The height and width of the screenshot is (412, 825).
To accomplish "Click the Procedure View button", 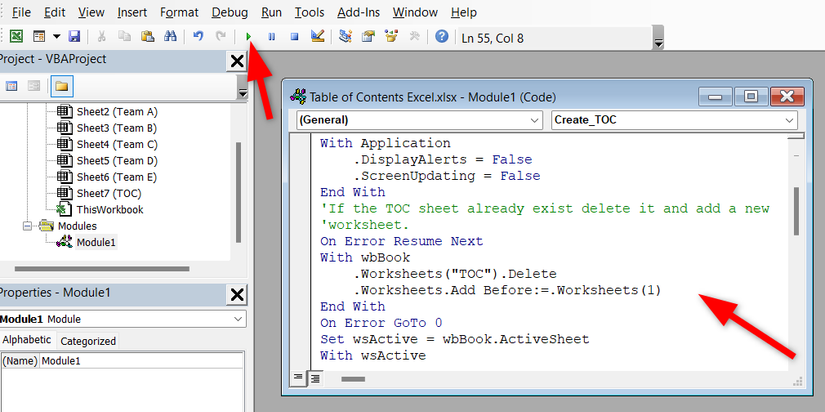I will tap(298, 378).
